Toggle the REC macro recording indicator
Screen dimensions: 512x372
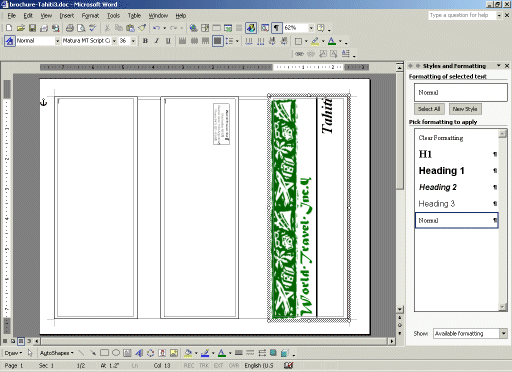(x=189, y=365)
